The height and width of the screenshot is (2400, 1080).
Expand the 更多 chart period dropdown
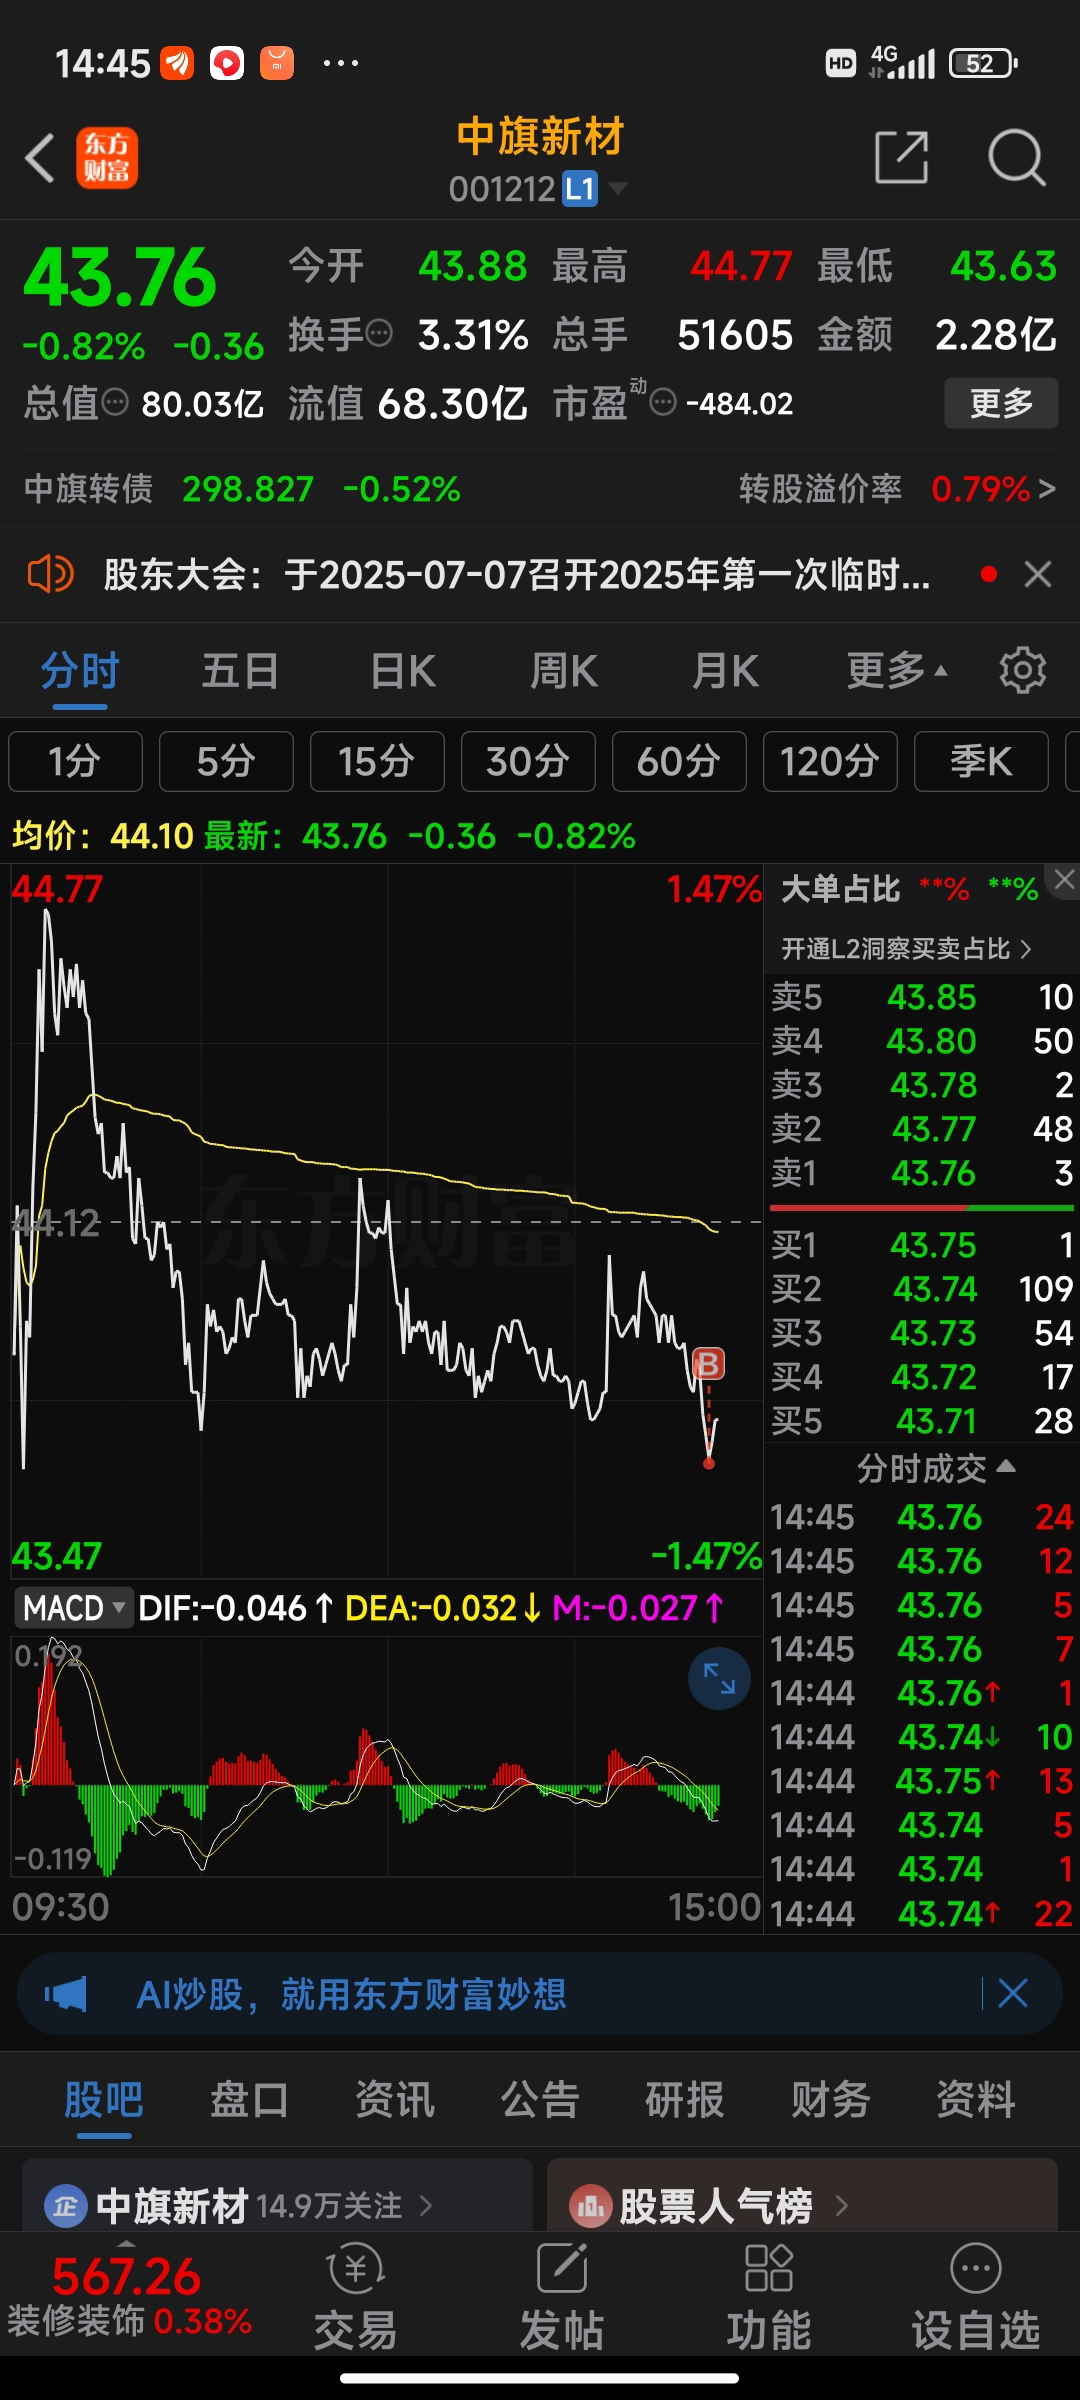pos(897,670)
